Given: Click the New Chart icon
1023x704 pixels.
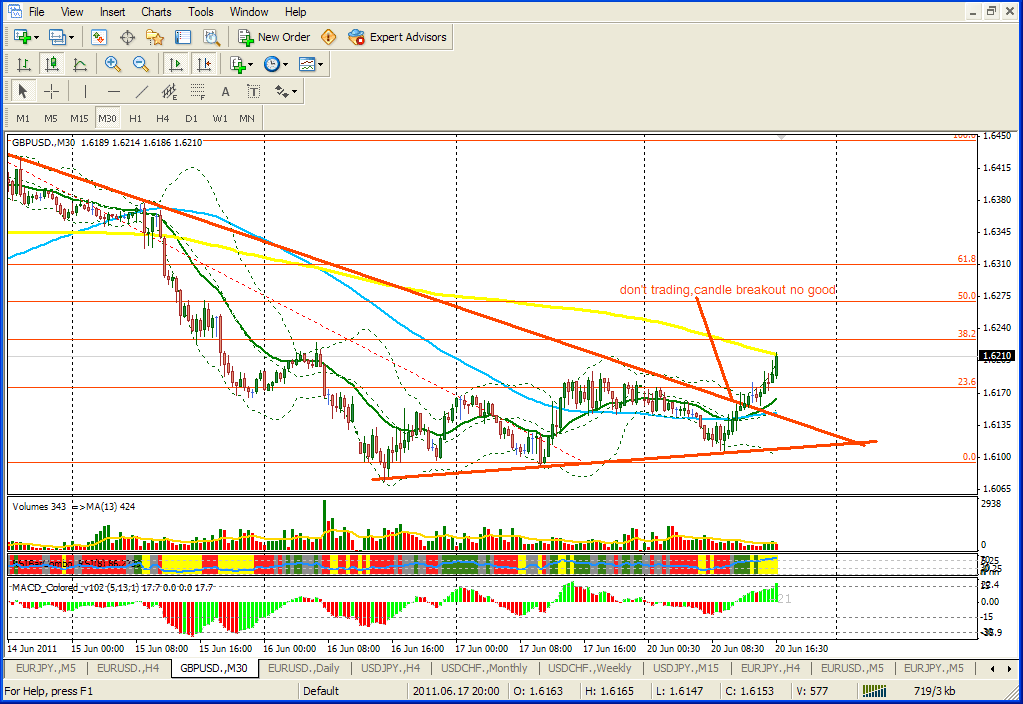Looking at the screenshot, I should click(x=22, y=37).
